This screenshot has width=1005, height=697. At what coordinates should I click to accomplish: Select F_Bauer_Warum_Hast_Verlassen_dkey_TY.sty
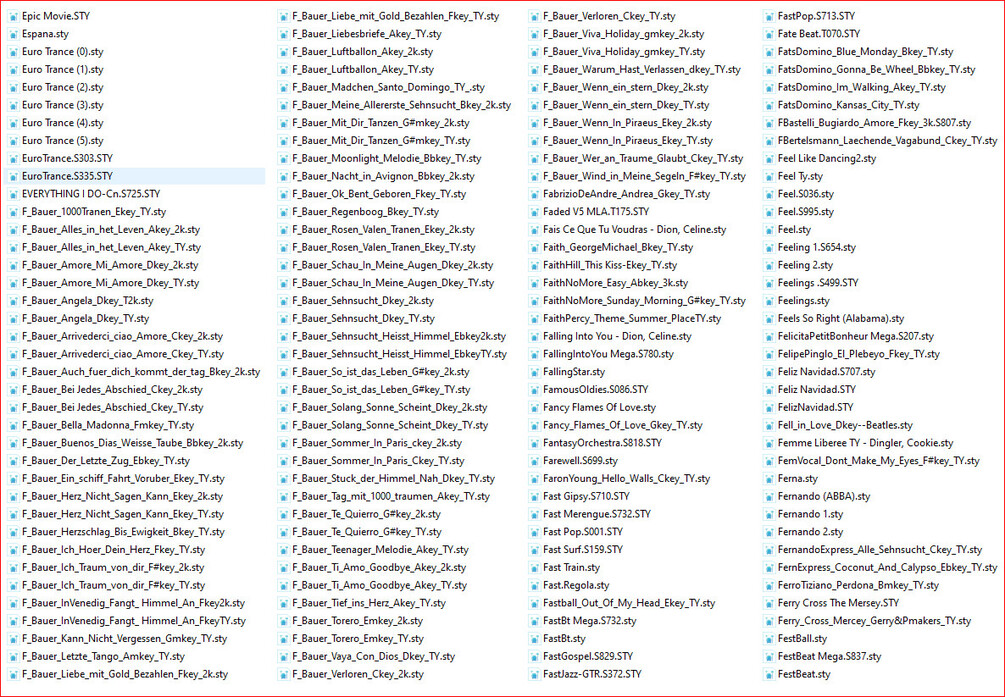click(642, 69)
